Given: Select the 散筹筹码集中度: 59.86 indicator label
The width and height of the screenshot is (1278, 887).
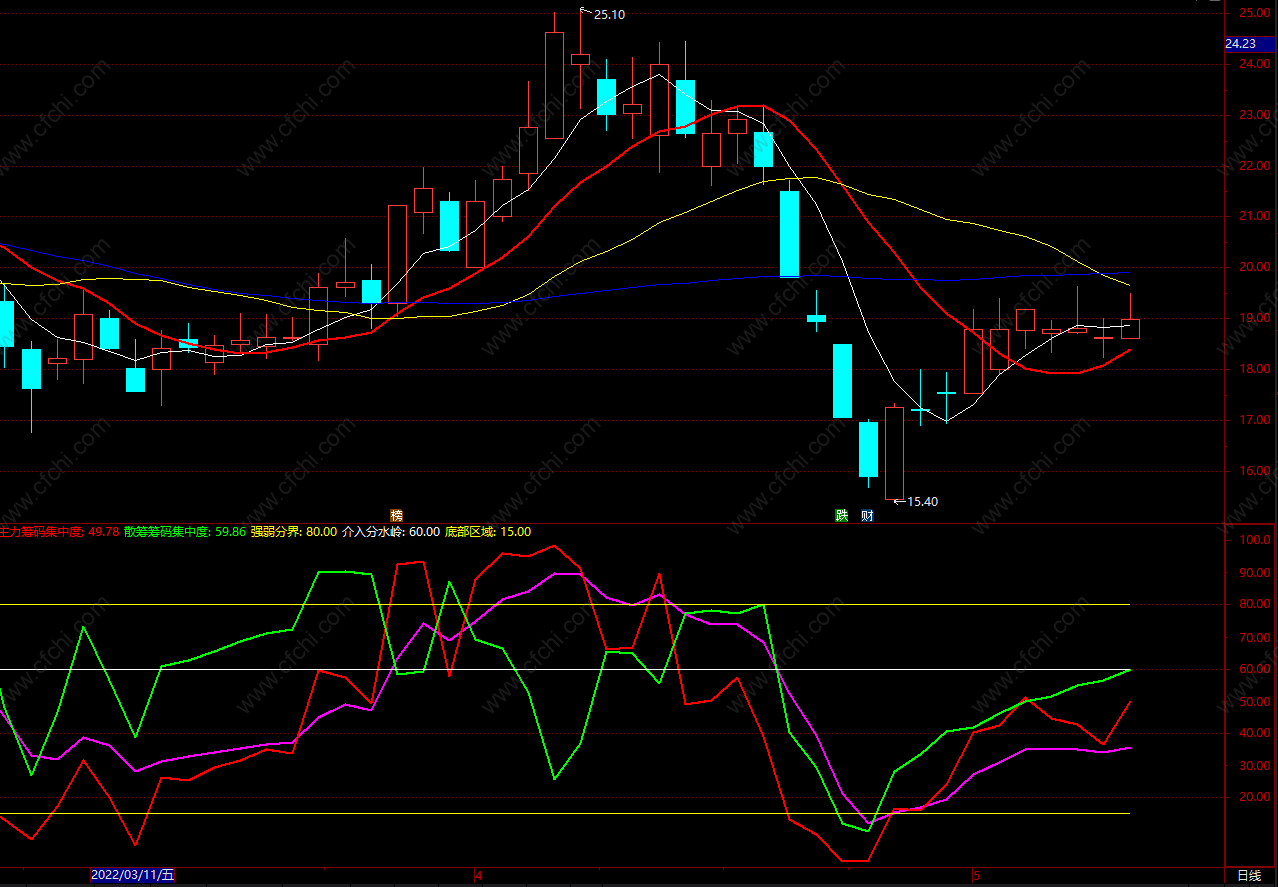Looking at the screenshot, I should [x=185, y=532].
